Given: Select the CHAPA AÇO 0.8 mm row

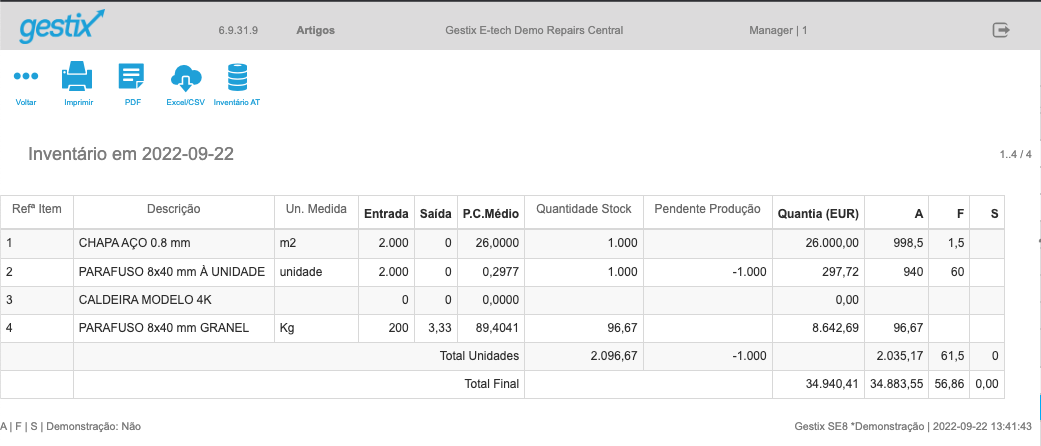Looking at the screenshot, I should point(502,243).
